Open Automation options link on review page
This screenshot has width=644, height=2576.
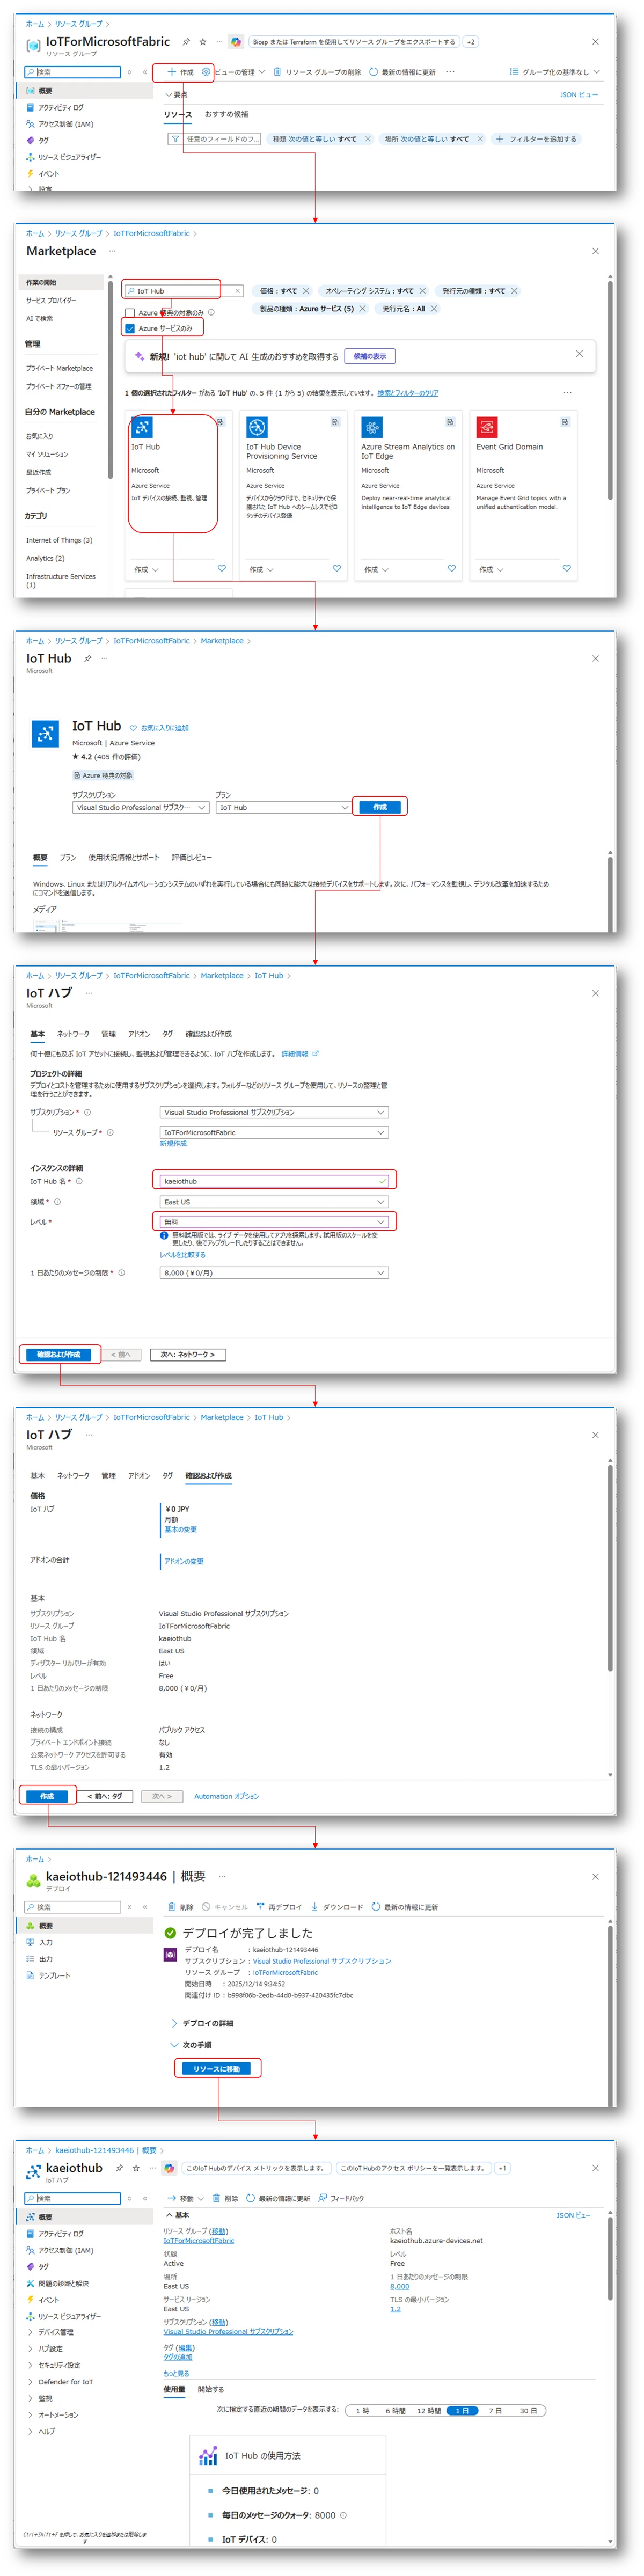tap(226, 1796)
